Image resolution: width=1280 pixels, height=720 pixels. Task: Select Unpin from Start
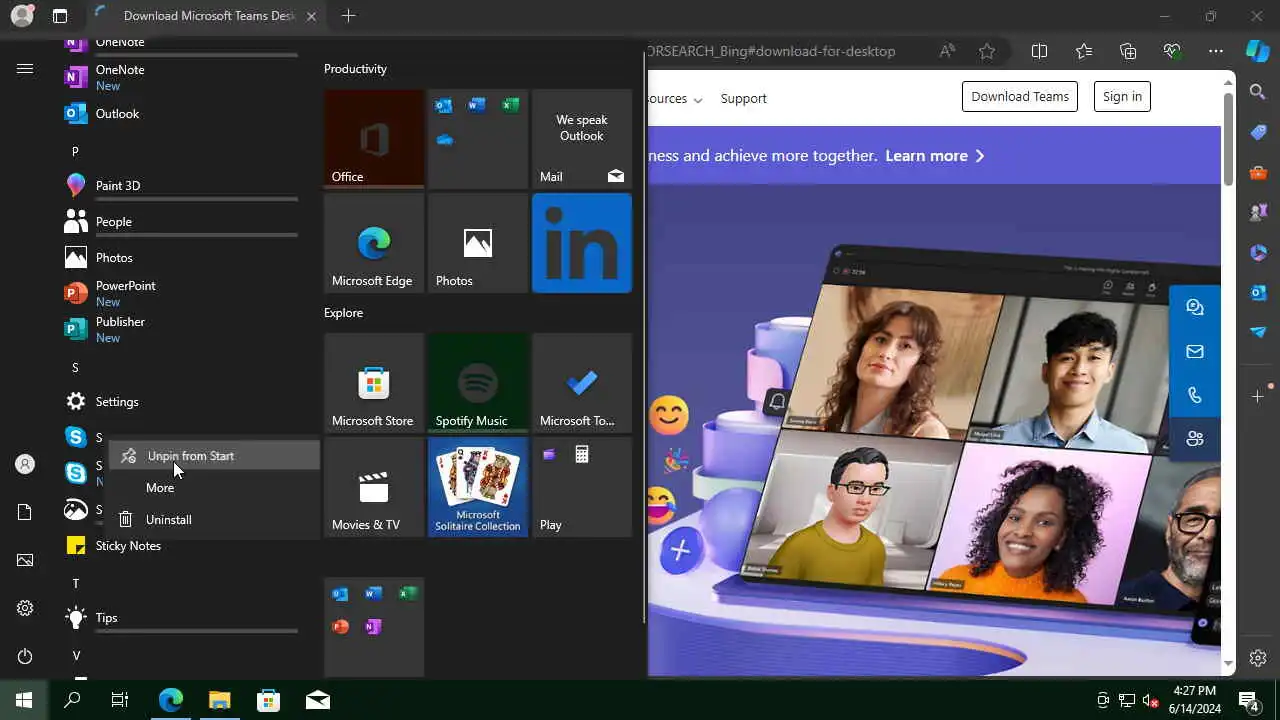[x=214, y=456]
